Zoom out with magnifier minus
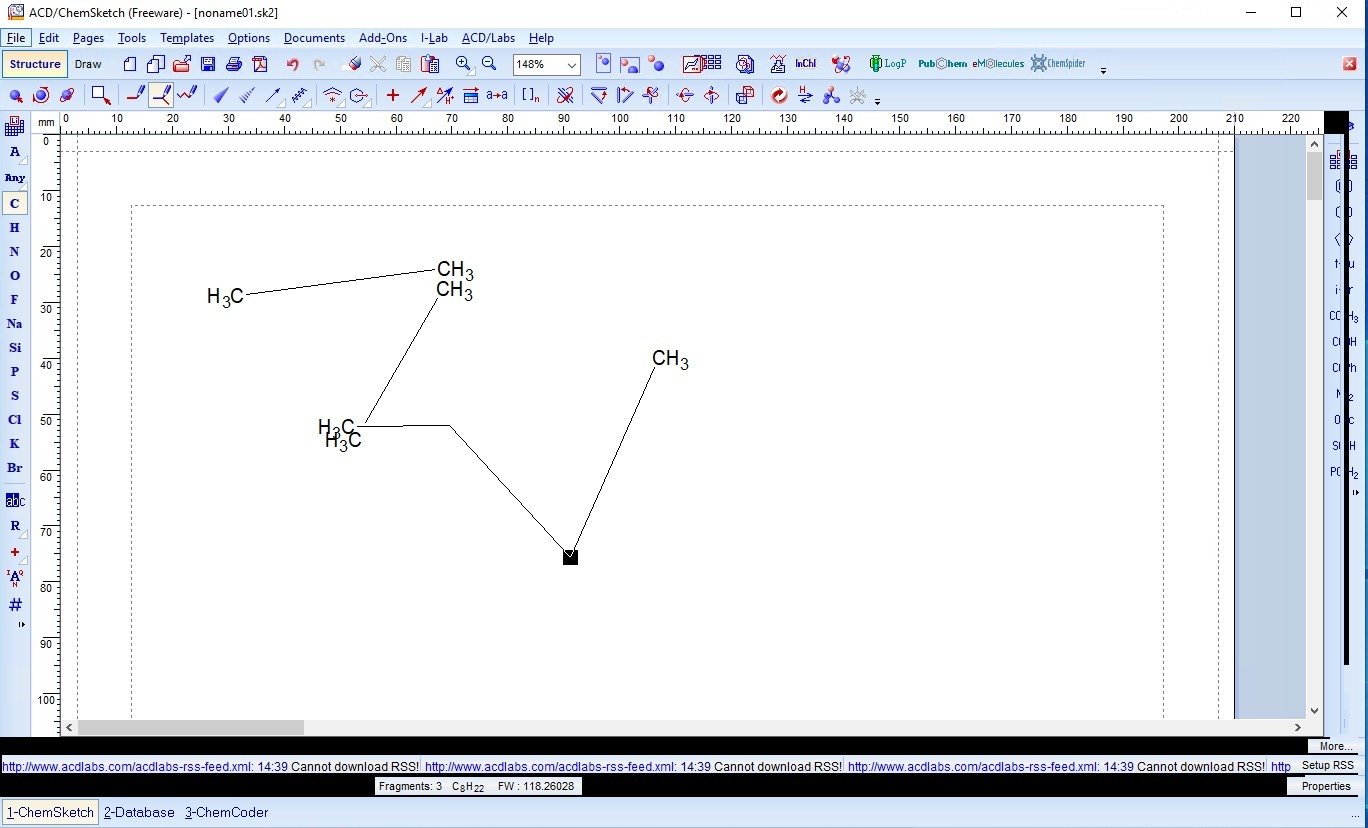Image resolution: width=1368 pixels, height=828 pixels. pos(489,64)
